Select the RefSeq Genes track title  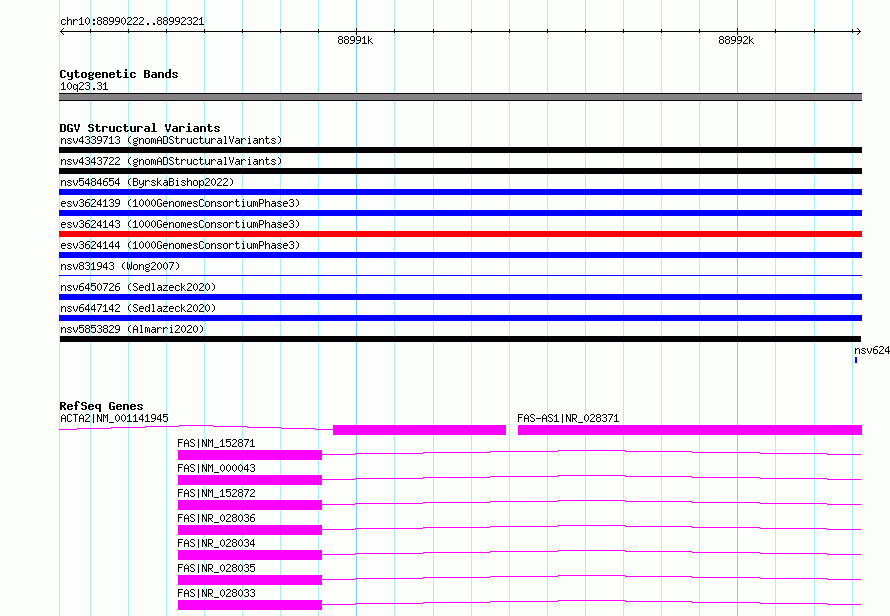click(x=101, y=406)
